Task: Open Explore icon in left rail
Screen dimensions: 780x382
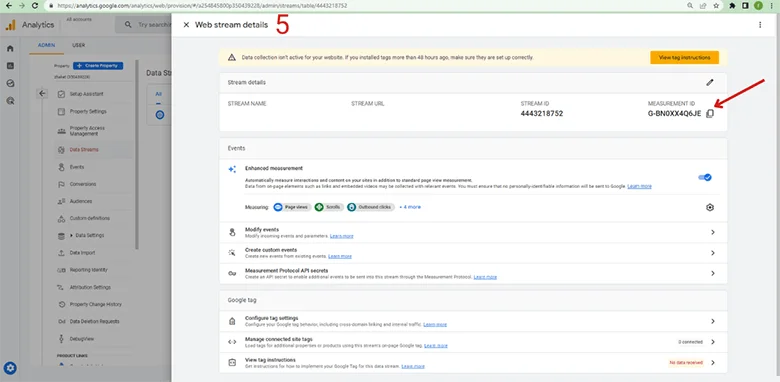Action: tap(10, 84)
